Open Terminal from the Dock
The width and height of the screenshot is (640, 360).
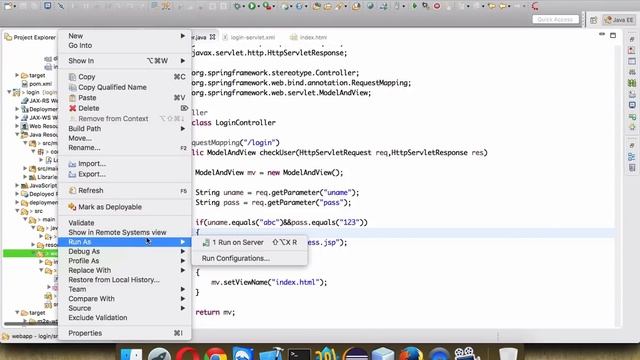(x=299, y=354)
